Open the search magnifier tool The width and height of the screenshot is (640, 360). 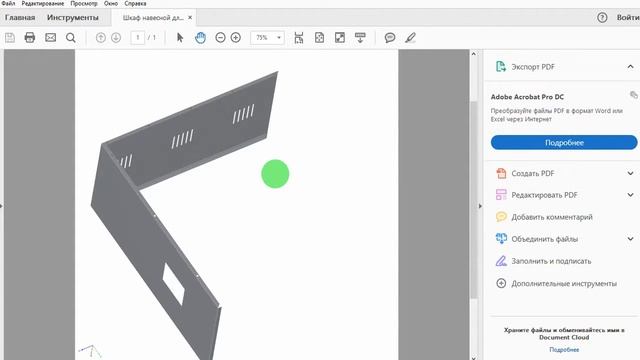click(71, 38)
